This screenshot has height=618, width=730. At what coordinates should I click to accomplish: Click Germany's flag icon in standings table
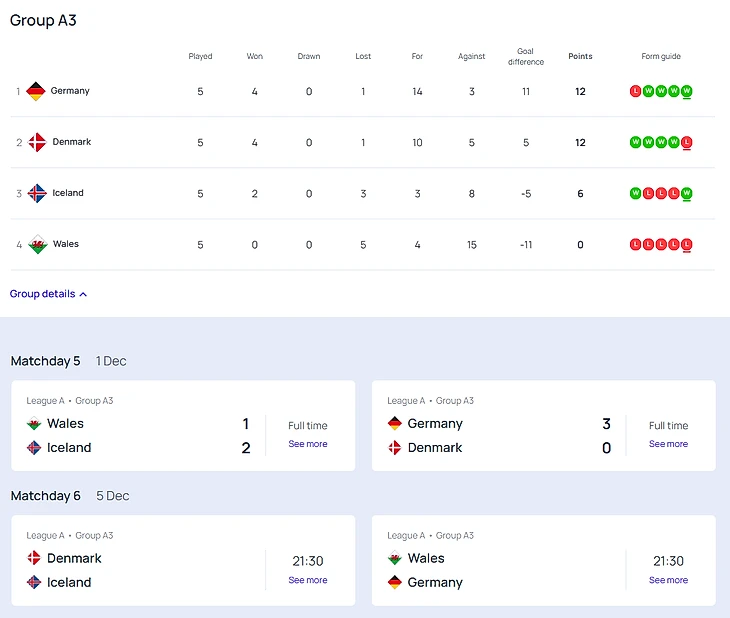click(x=36, y=91)
